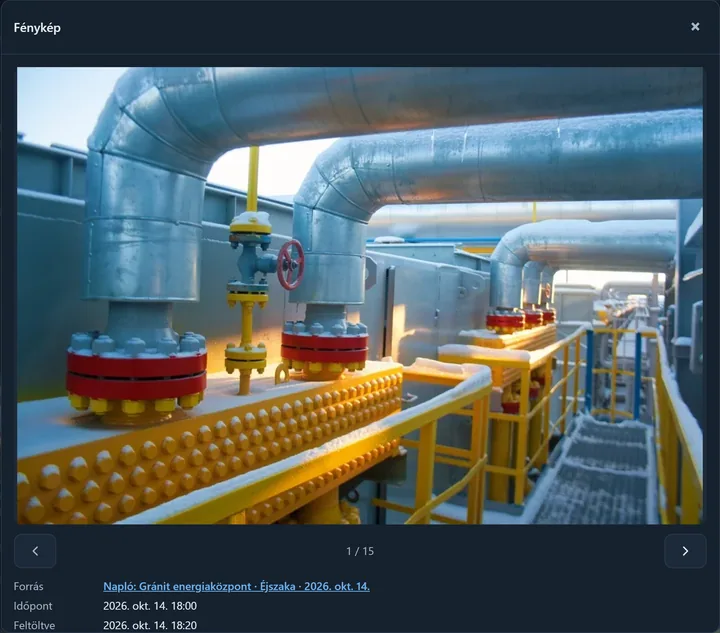This screenshot has height=633, width=720.
Task: Close the Fénykép dialog with the X
Action: click(695, 27)
